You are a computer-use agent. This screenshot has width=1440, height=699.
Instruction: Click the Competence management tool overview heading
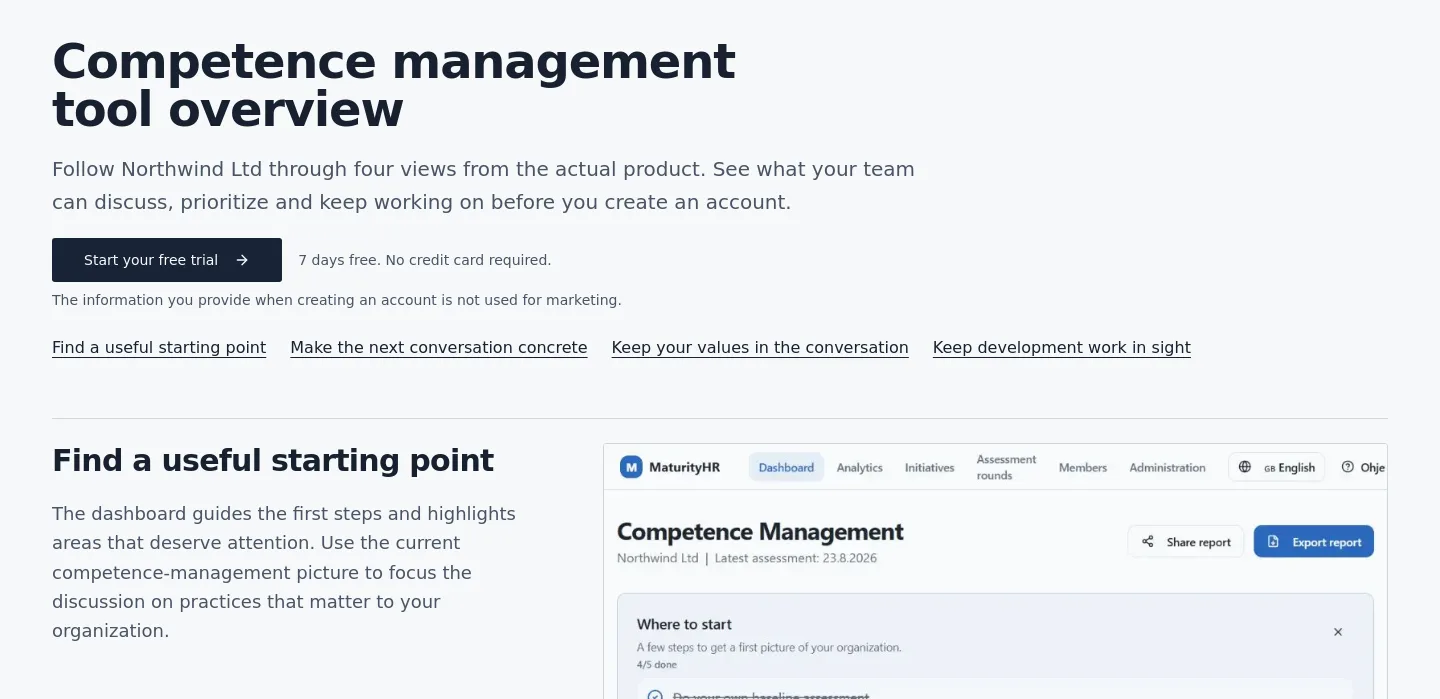pos(394,86)
